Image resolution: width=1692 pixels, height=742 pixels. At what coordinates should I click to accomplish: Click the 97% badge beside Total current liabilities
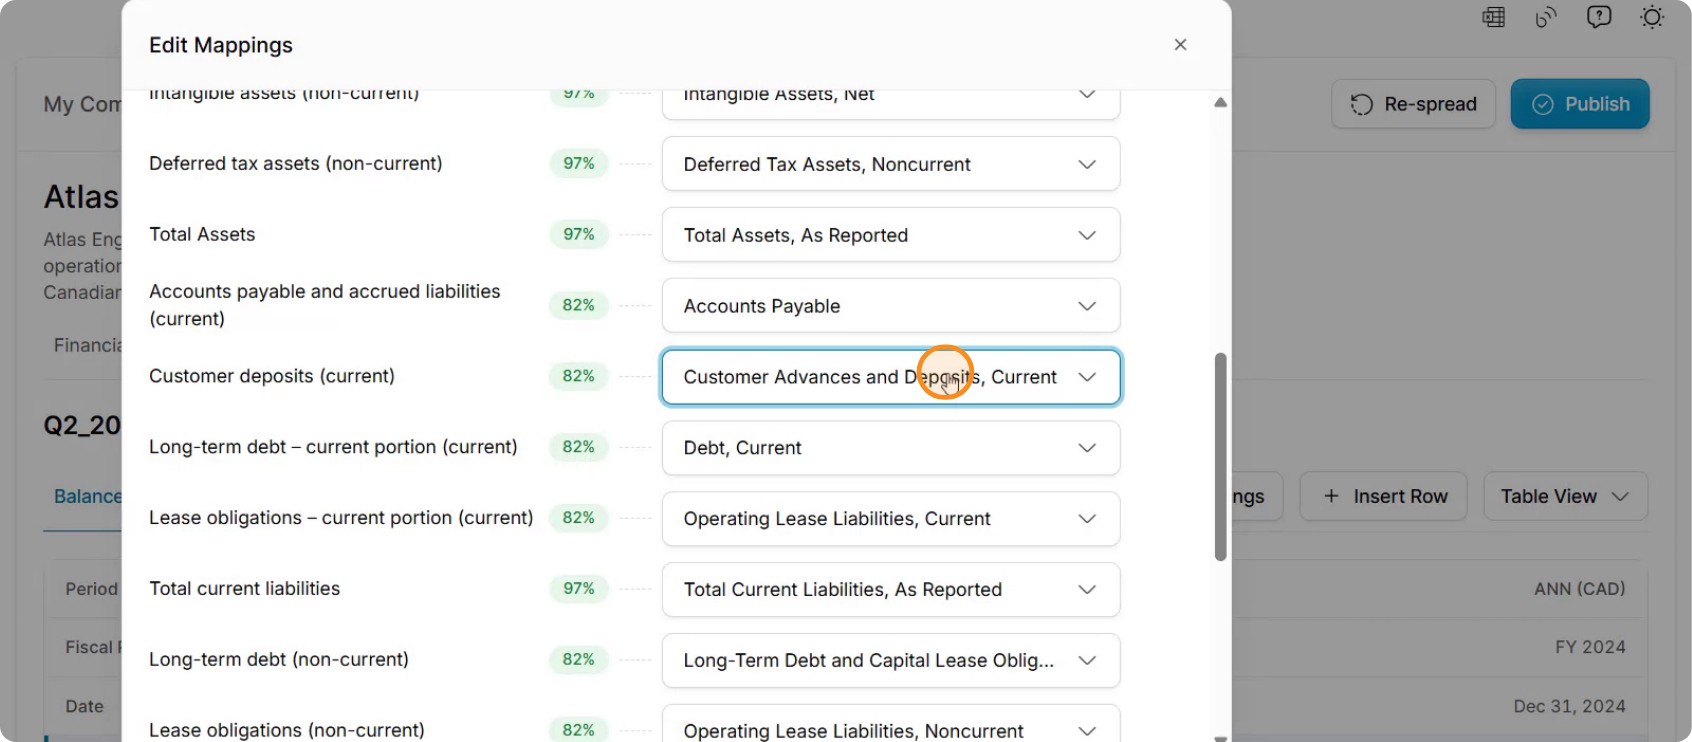(x=579, y=589)
